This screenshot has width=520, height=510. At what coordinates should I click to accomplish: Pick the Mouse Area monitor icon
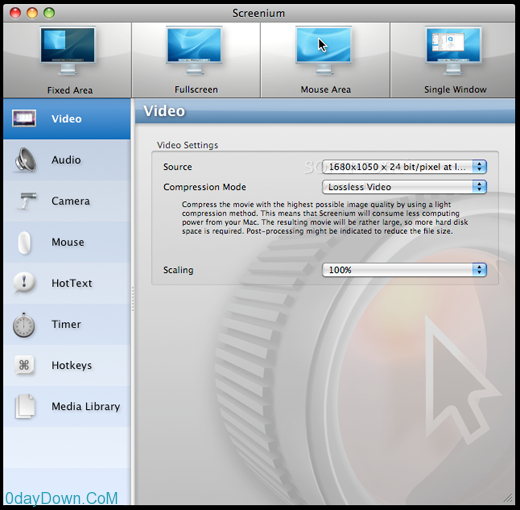324,51
